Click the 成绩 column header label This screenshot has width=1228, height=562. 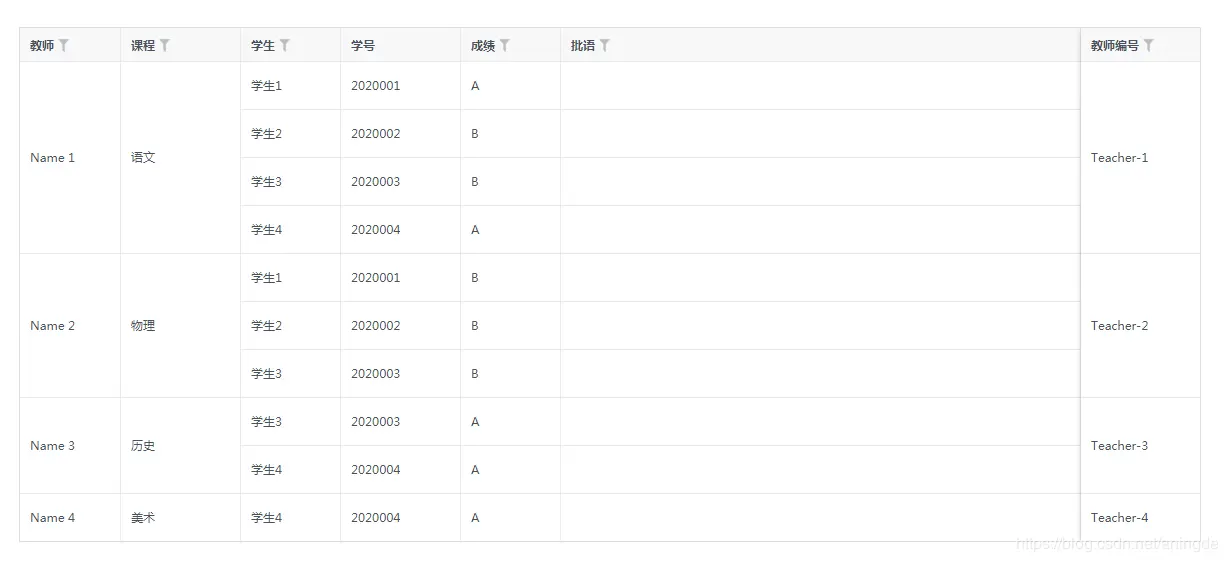pyautogui.click(x=483, y=46)
